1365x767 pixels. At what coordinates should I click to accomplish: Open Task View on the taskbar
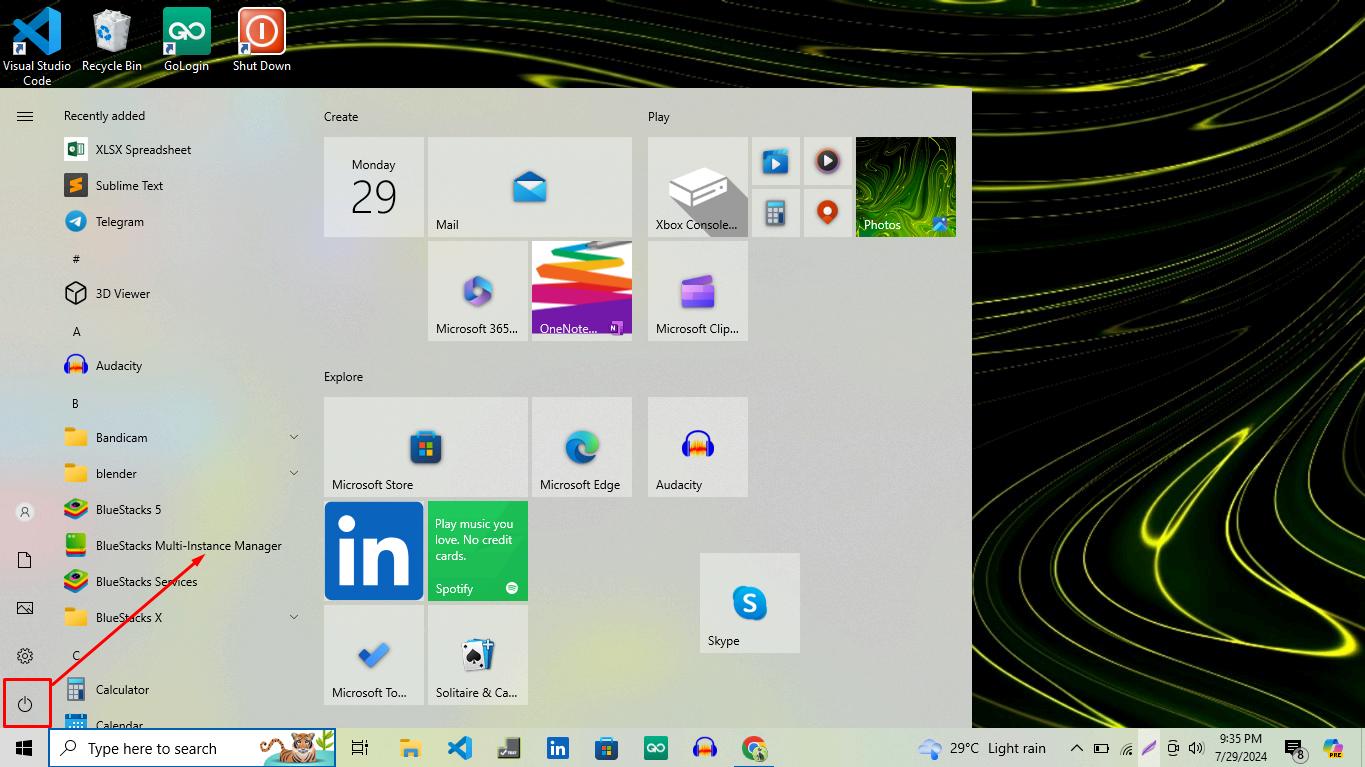click(360, 748)
